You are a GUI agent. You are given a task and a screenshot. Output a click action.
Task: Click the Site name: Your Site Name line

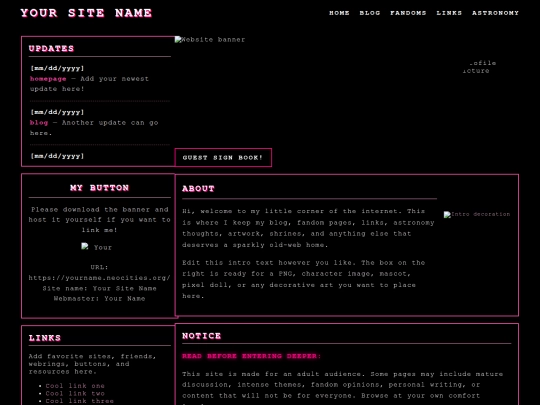click(100, 288)
